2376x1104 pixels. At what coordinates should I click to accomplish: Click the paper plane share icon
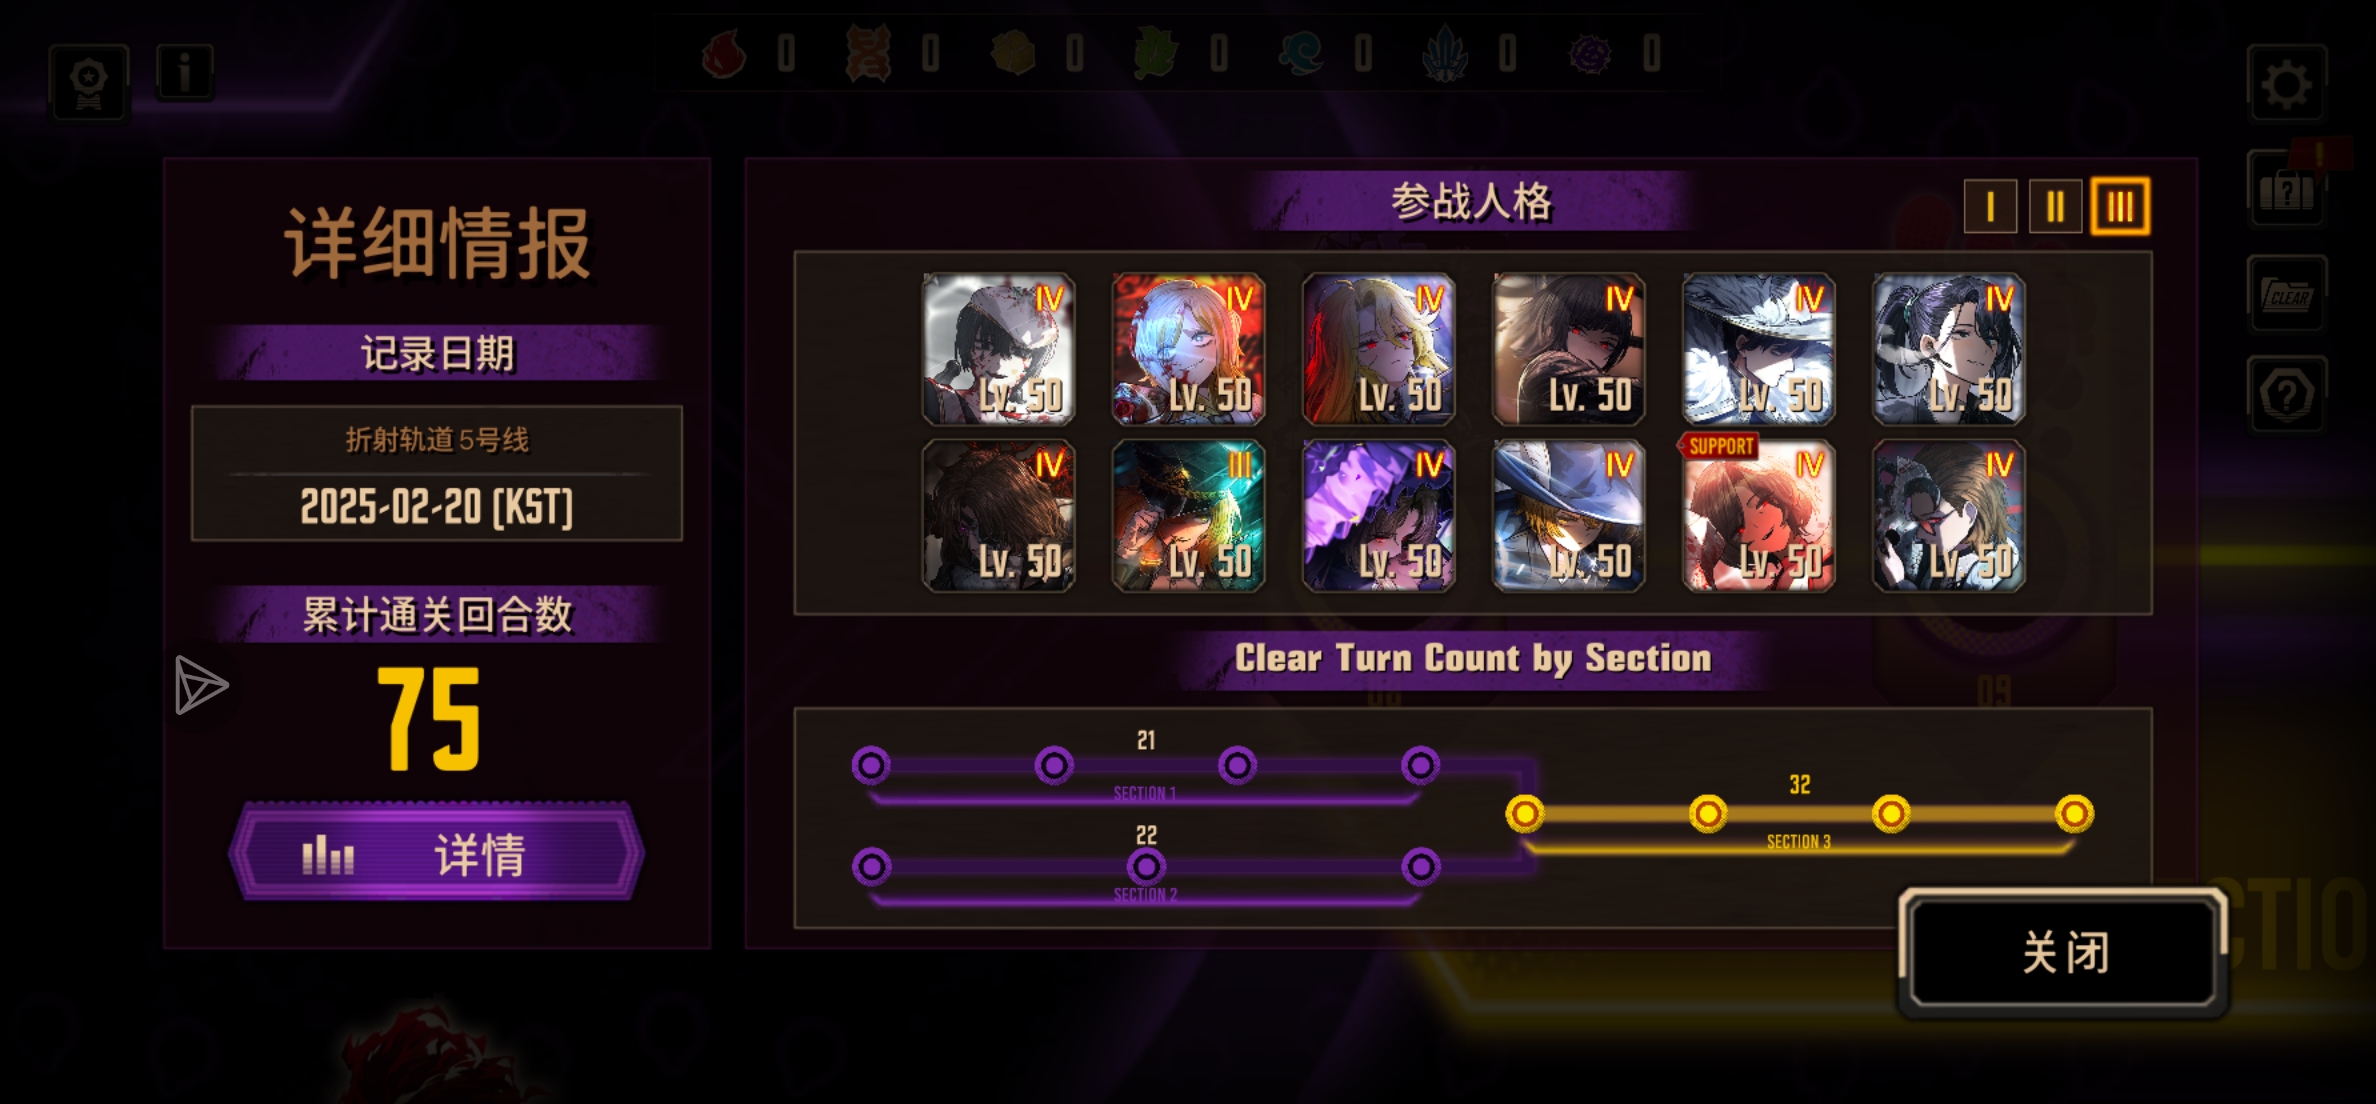pos(201,685)
